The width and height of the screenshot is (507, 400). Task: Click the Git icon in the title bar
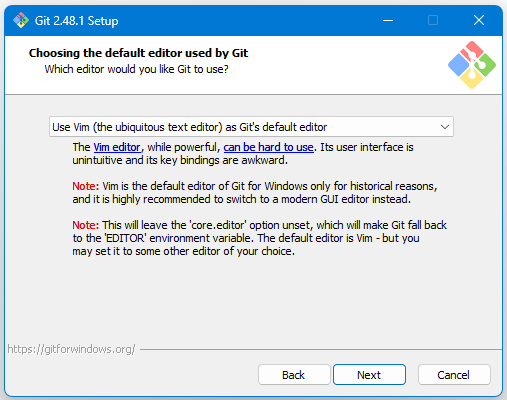[x=21, y=20]
